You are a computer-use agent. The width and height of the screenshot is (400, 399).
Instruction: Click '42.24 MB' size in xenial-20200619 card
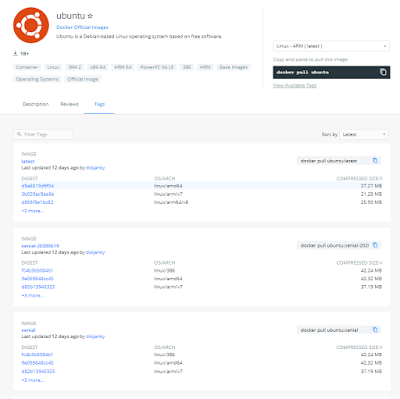pyautogui.click(x=371, y=270)
